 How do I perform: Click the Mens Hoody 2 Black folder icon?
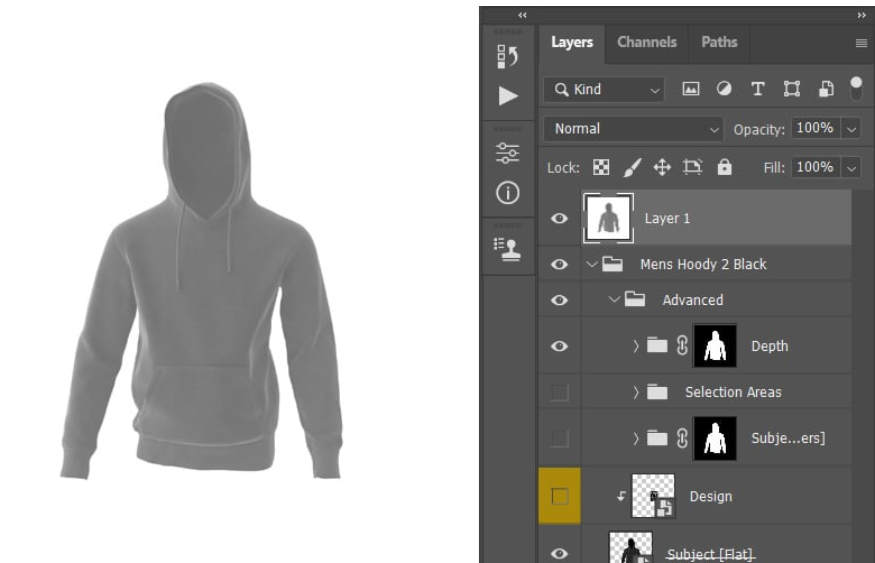pos(612,263)
